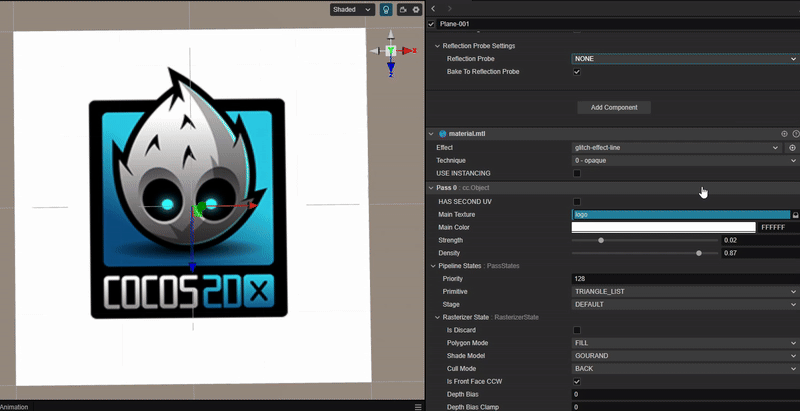Select the red X move handle arrow
This screenshot has height=411, width=800.
tap(253, 206)
